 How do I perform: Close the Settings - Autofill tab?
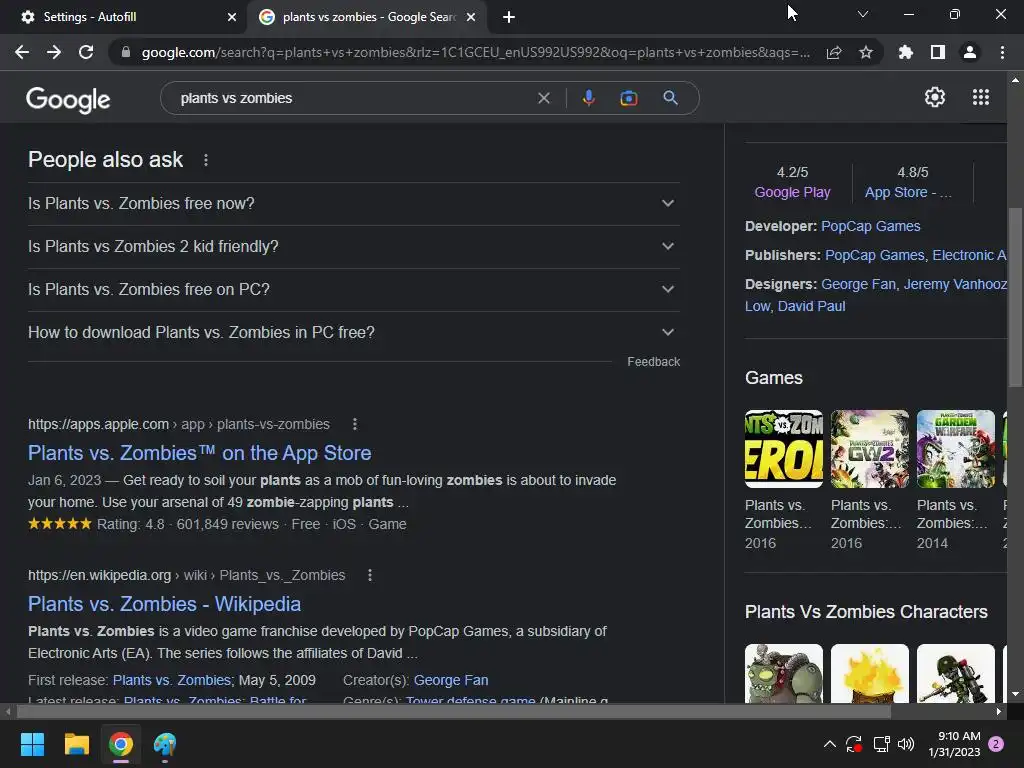[232, 17]
